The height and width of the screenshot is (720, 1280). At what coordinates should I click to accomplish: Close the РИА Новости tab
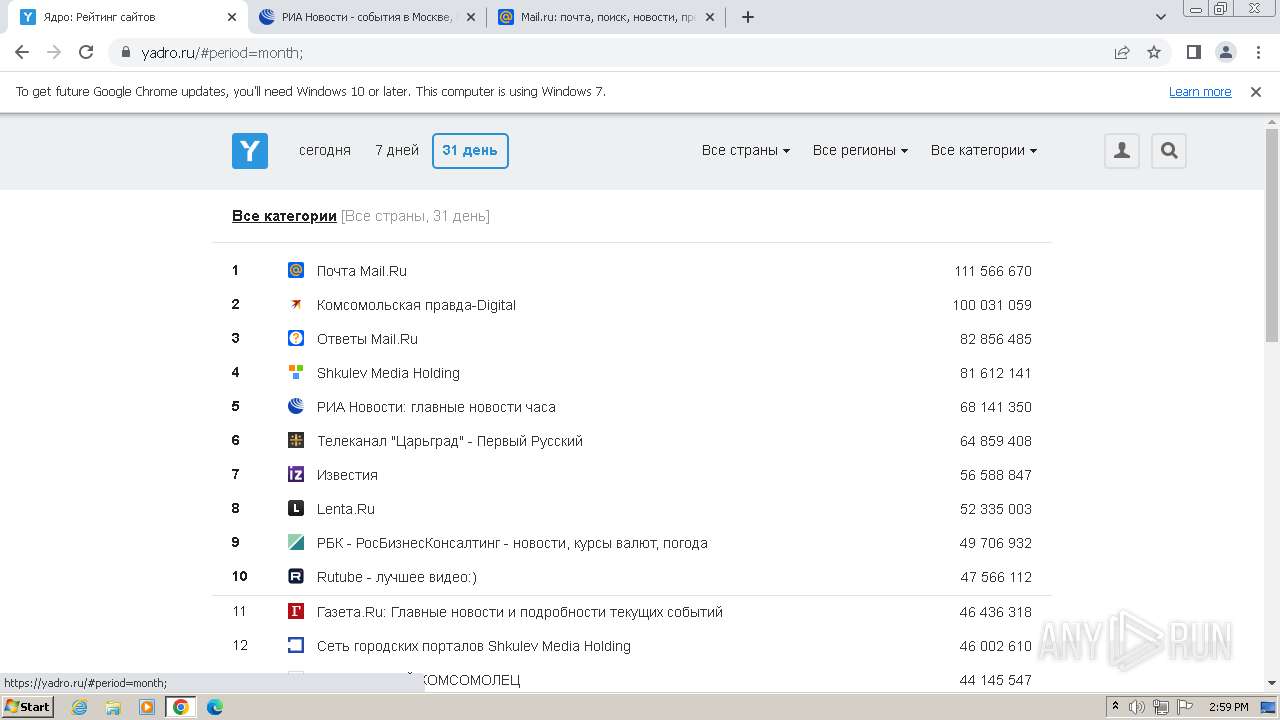tap(470, 17)
